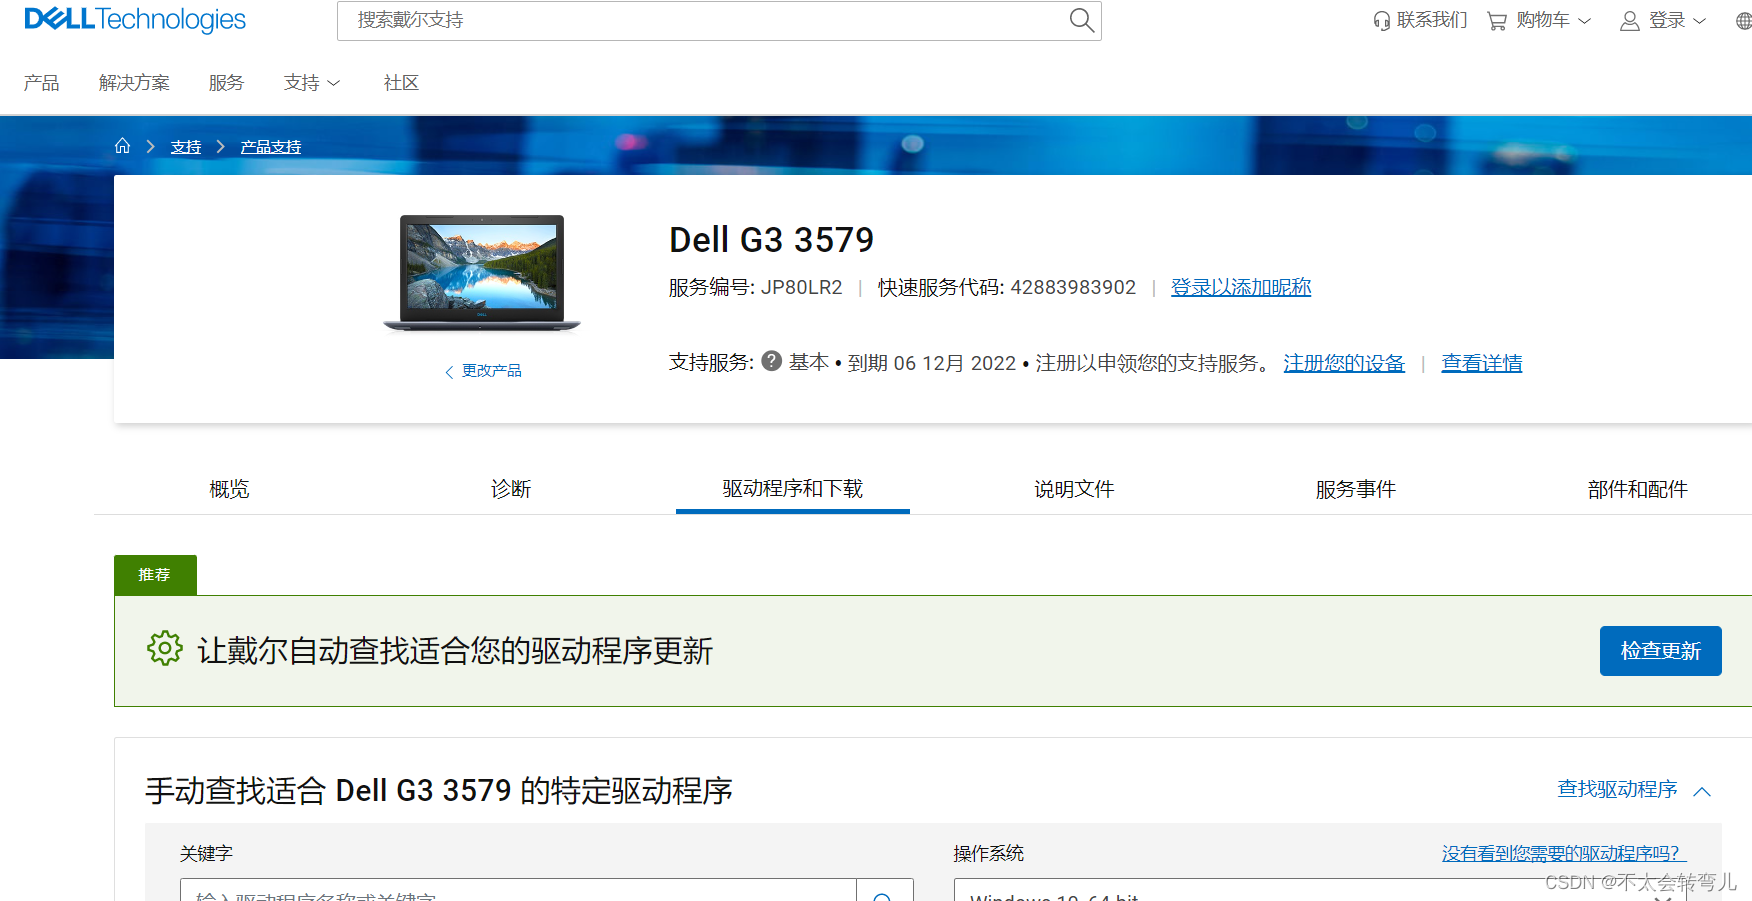Switch to the 诊断 tab
This screenshot has width=1752, height=901.
tap(511, 489)
